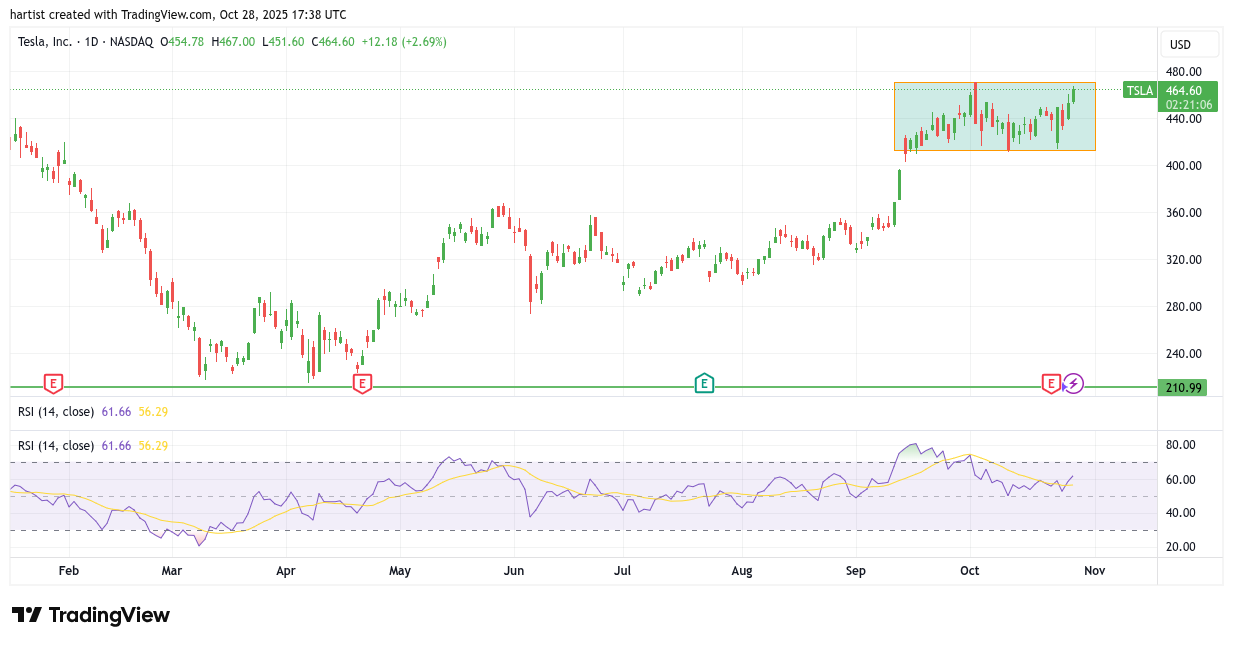
Task: Click the red earnings marker in late April
Action: [x=362, y=383]
